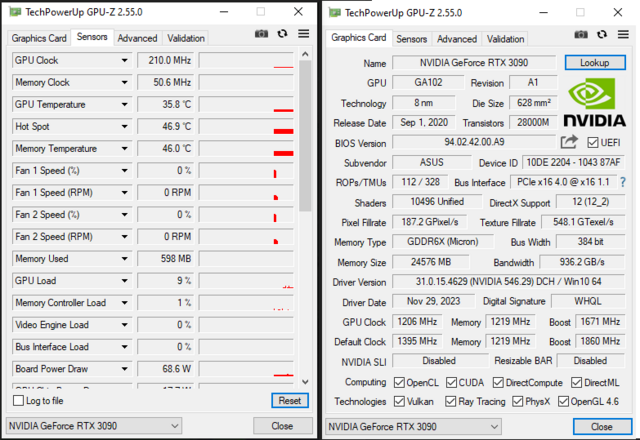Click the camera icon above the Lookup button
Screen dimensions: 640x440
(x=582, y=35)
